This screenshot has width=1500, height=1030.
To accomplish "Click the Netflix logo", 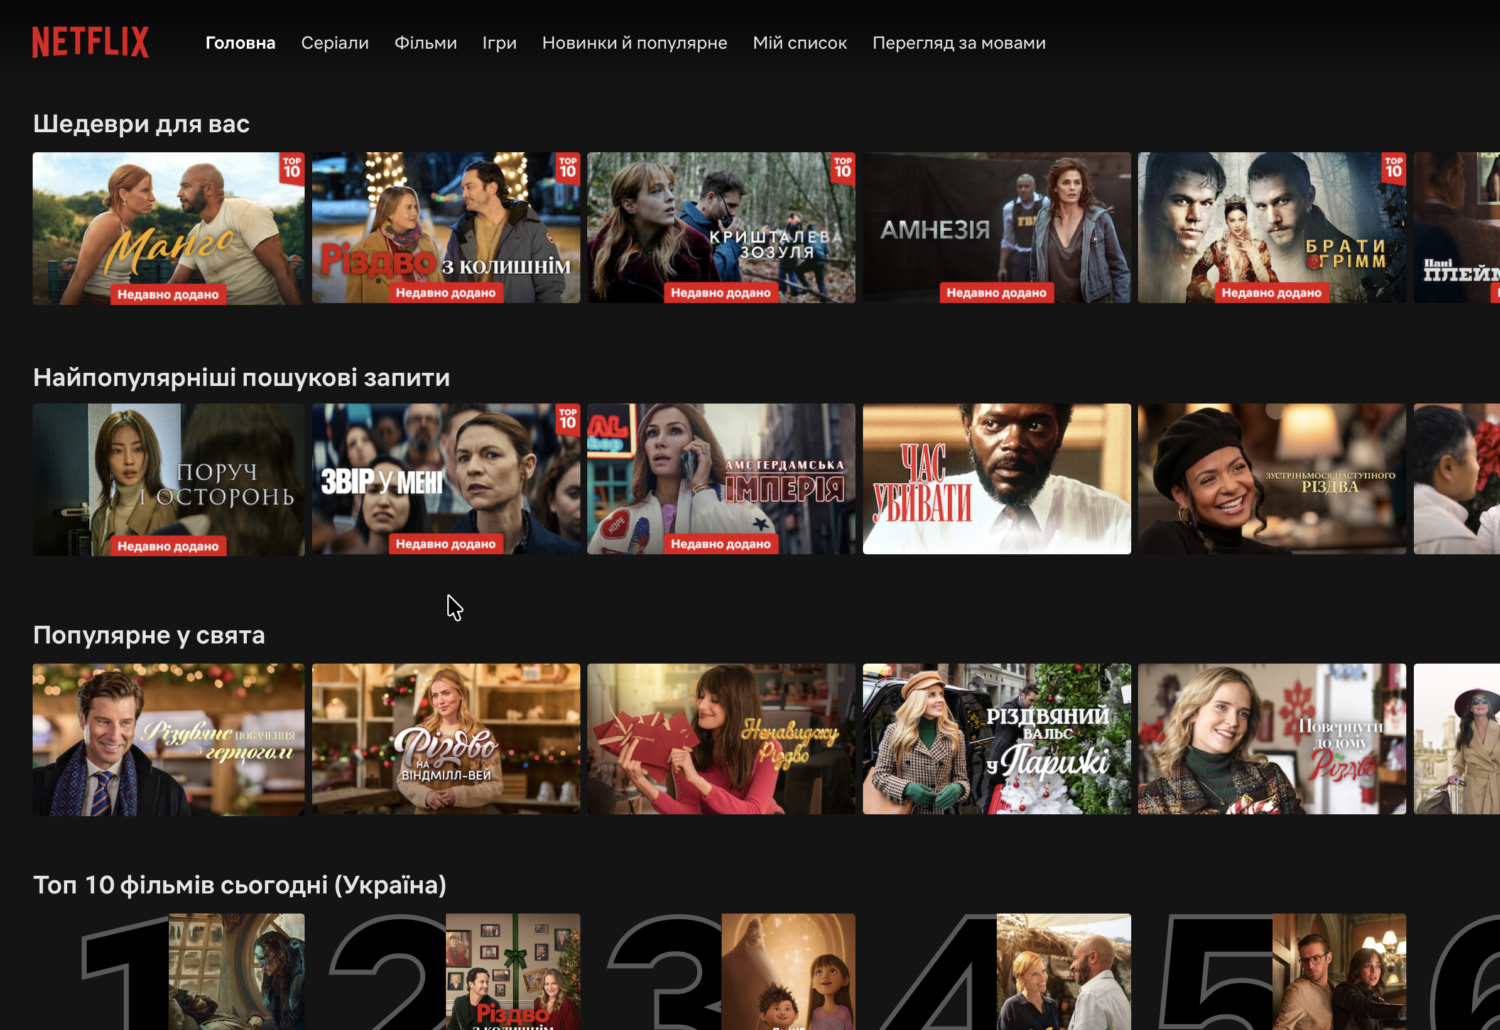I will click(90, 42).
